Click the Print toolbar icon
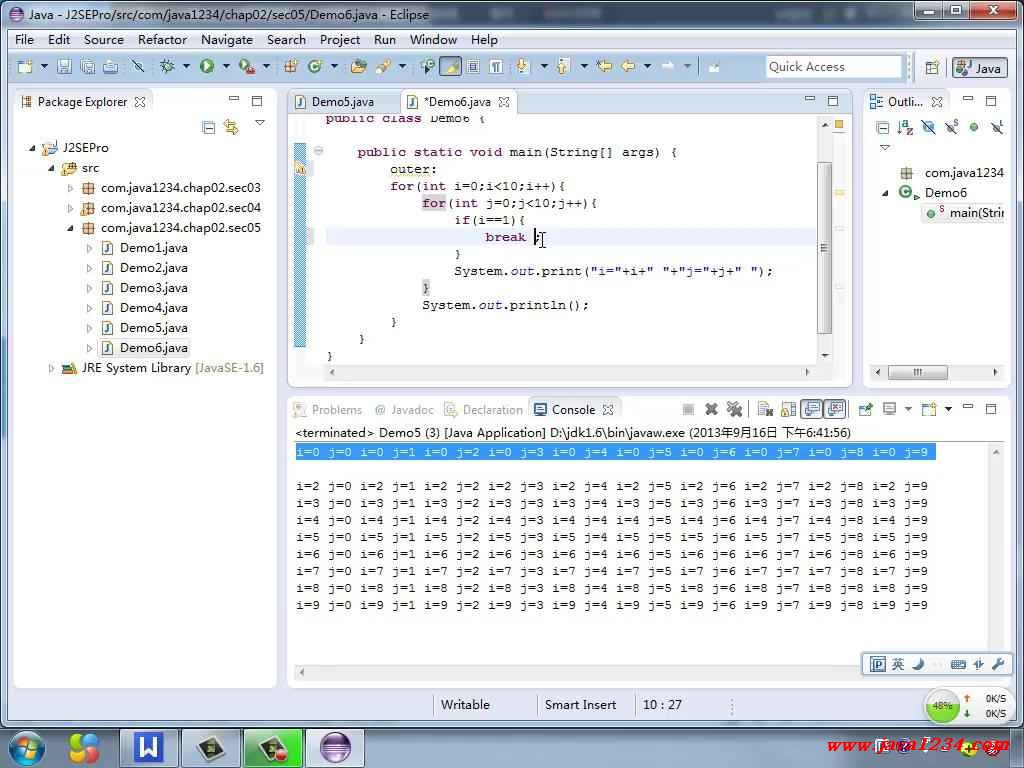The height and width of the screenshot is (768, 1024). point(110,66)
